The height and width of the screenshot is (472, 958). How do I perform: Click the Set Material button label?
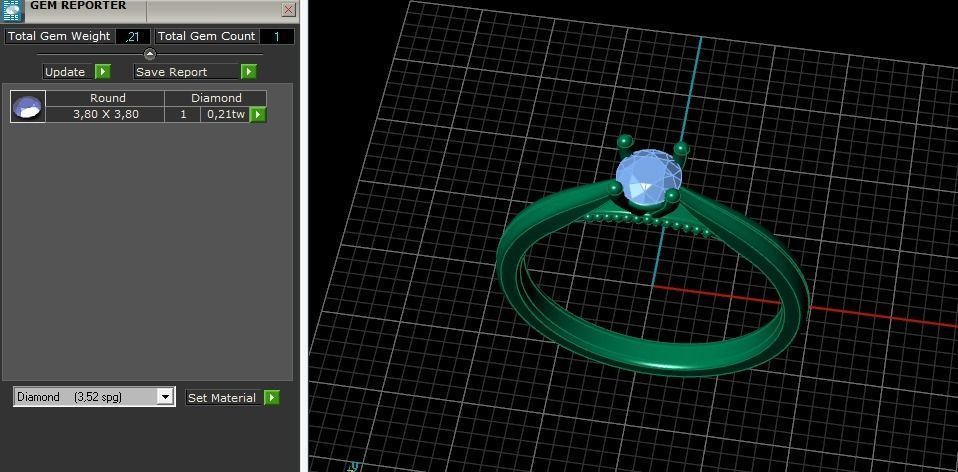pyautogui.click(x=224, y=398)
